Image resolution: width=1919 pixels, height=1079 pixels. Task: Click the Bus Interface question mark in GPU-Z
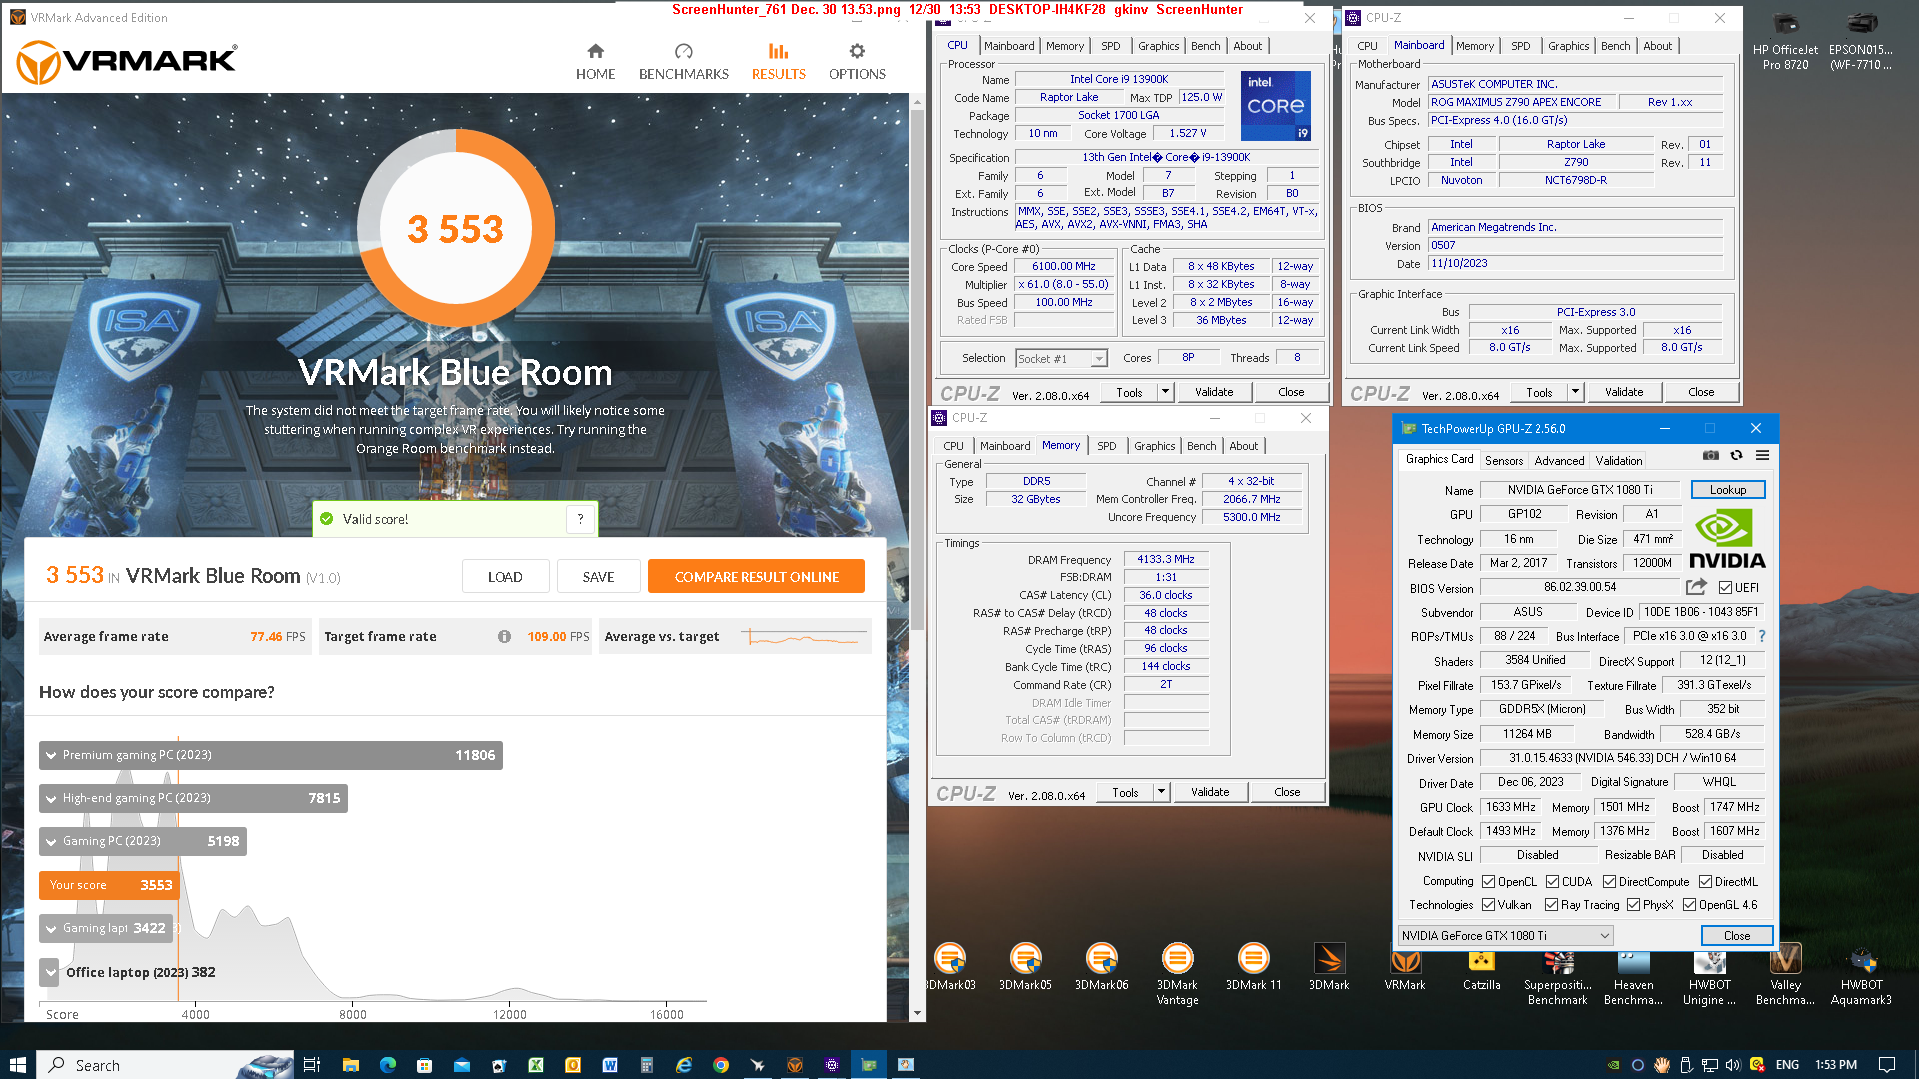coord(1761,636)
